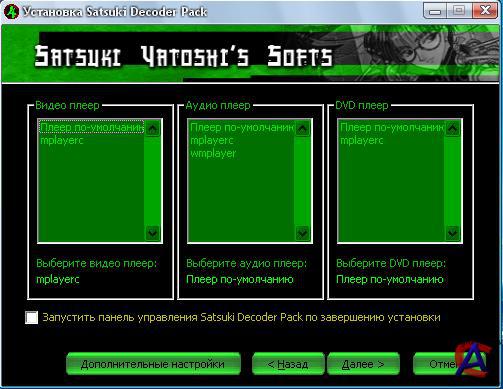
Task: Select mplayerc in audio player list
Action: (212, 140)
